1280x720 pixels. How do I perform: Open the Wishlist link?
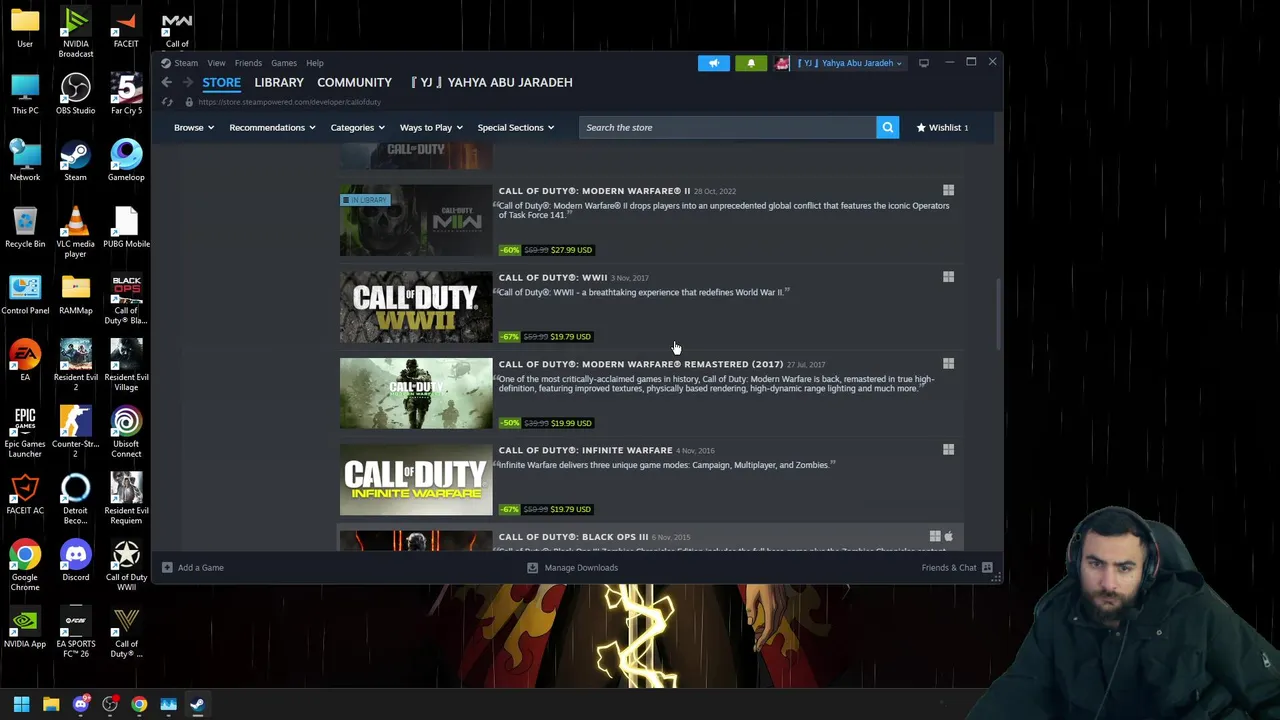943,127
